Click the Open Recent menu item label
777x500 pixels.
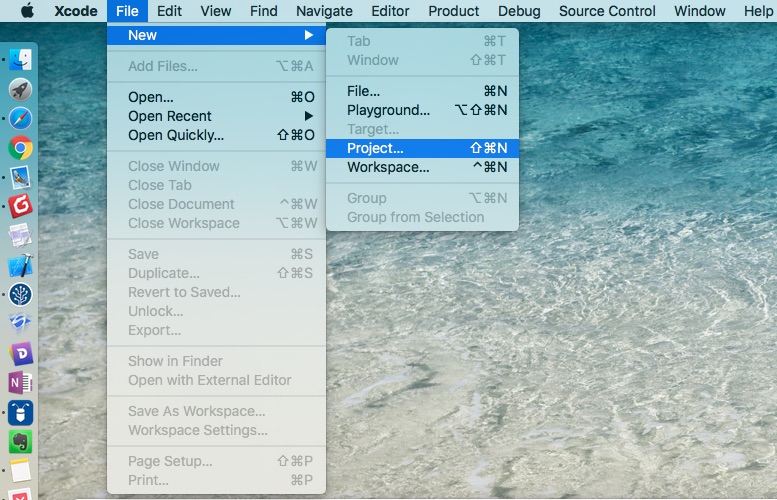169,116
